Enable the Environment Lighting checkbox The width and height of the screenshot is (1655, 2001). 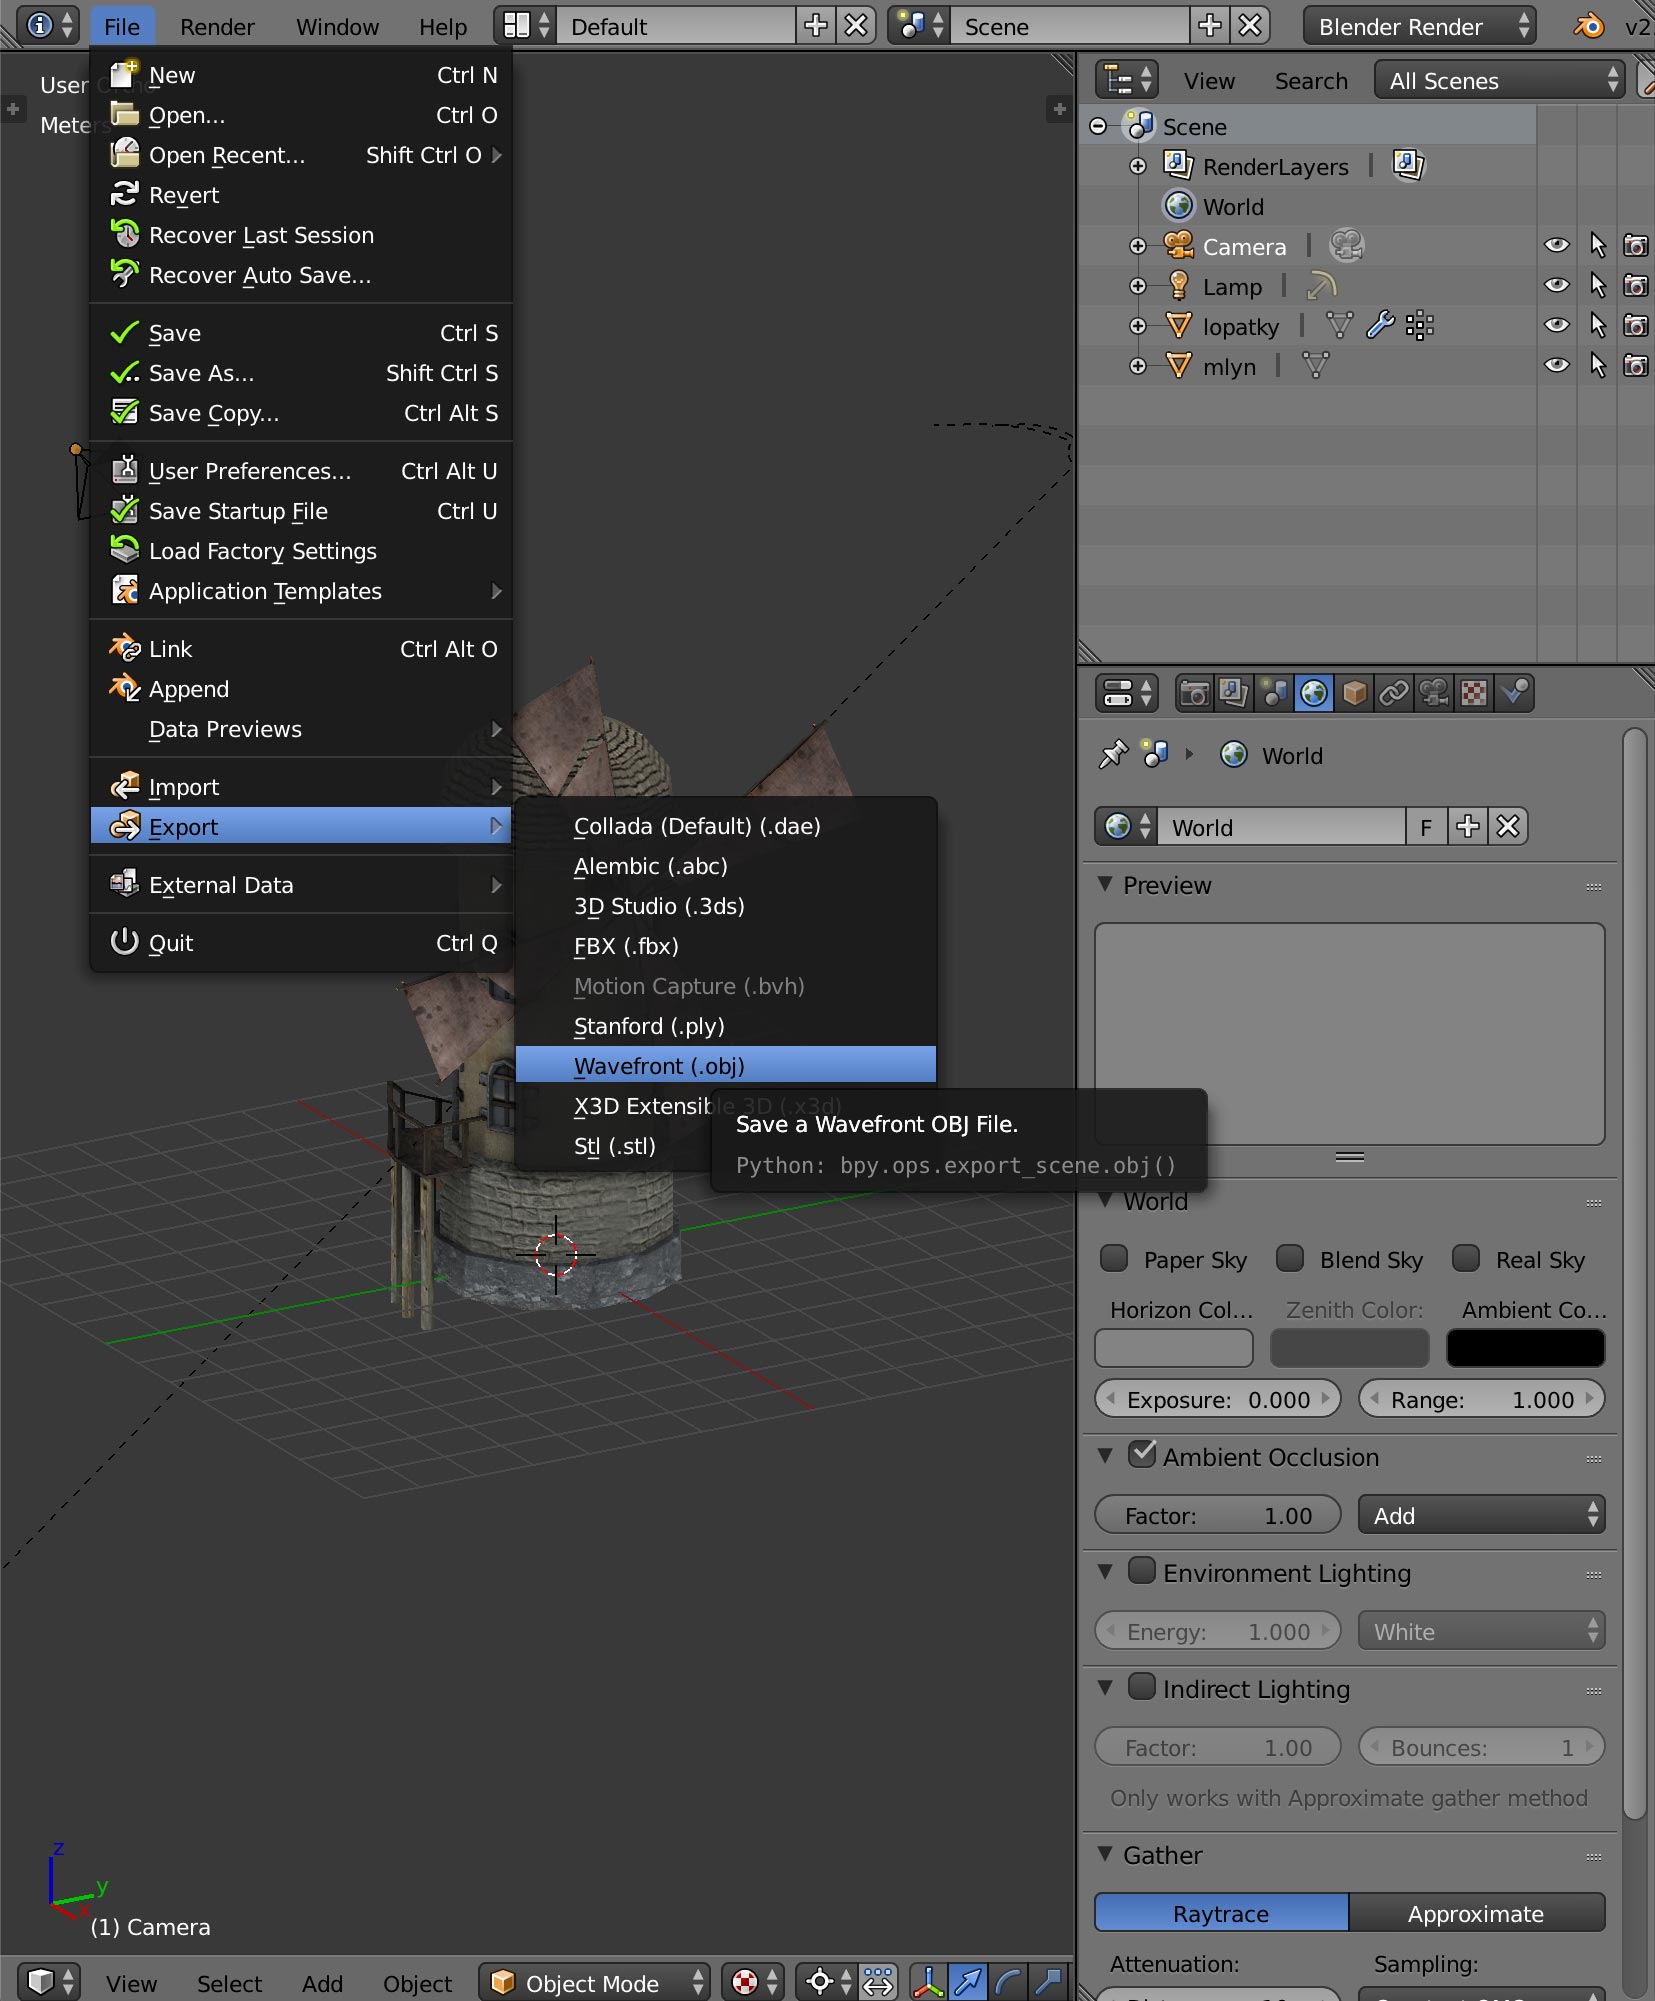tap(1142, 1572)
